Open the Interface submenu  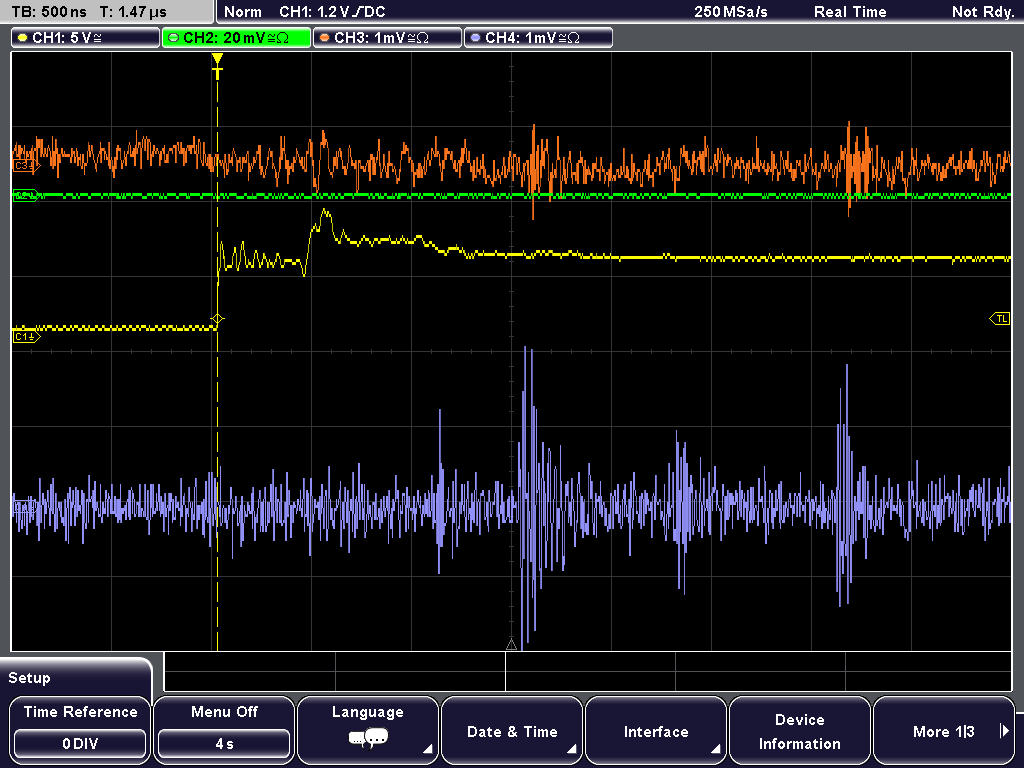pyautogui.click(x=656, y=730)
